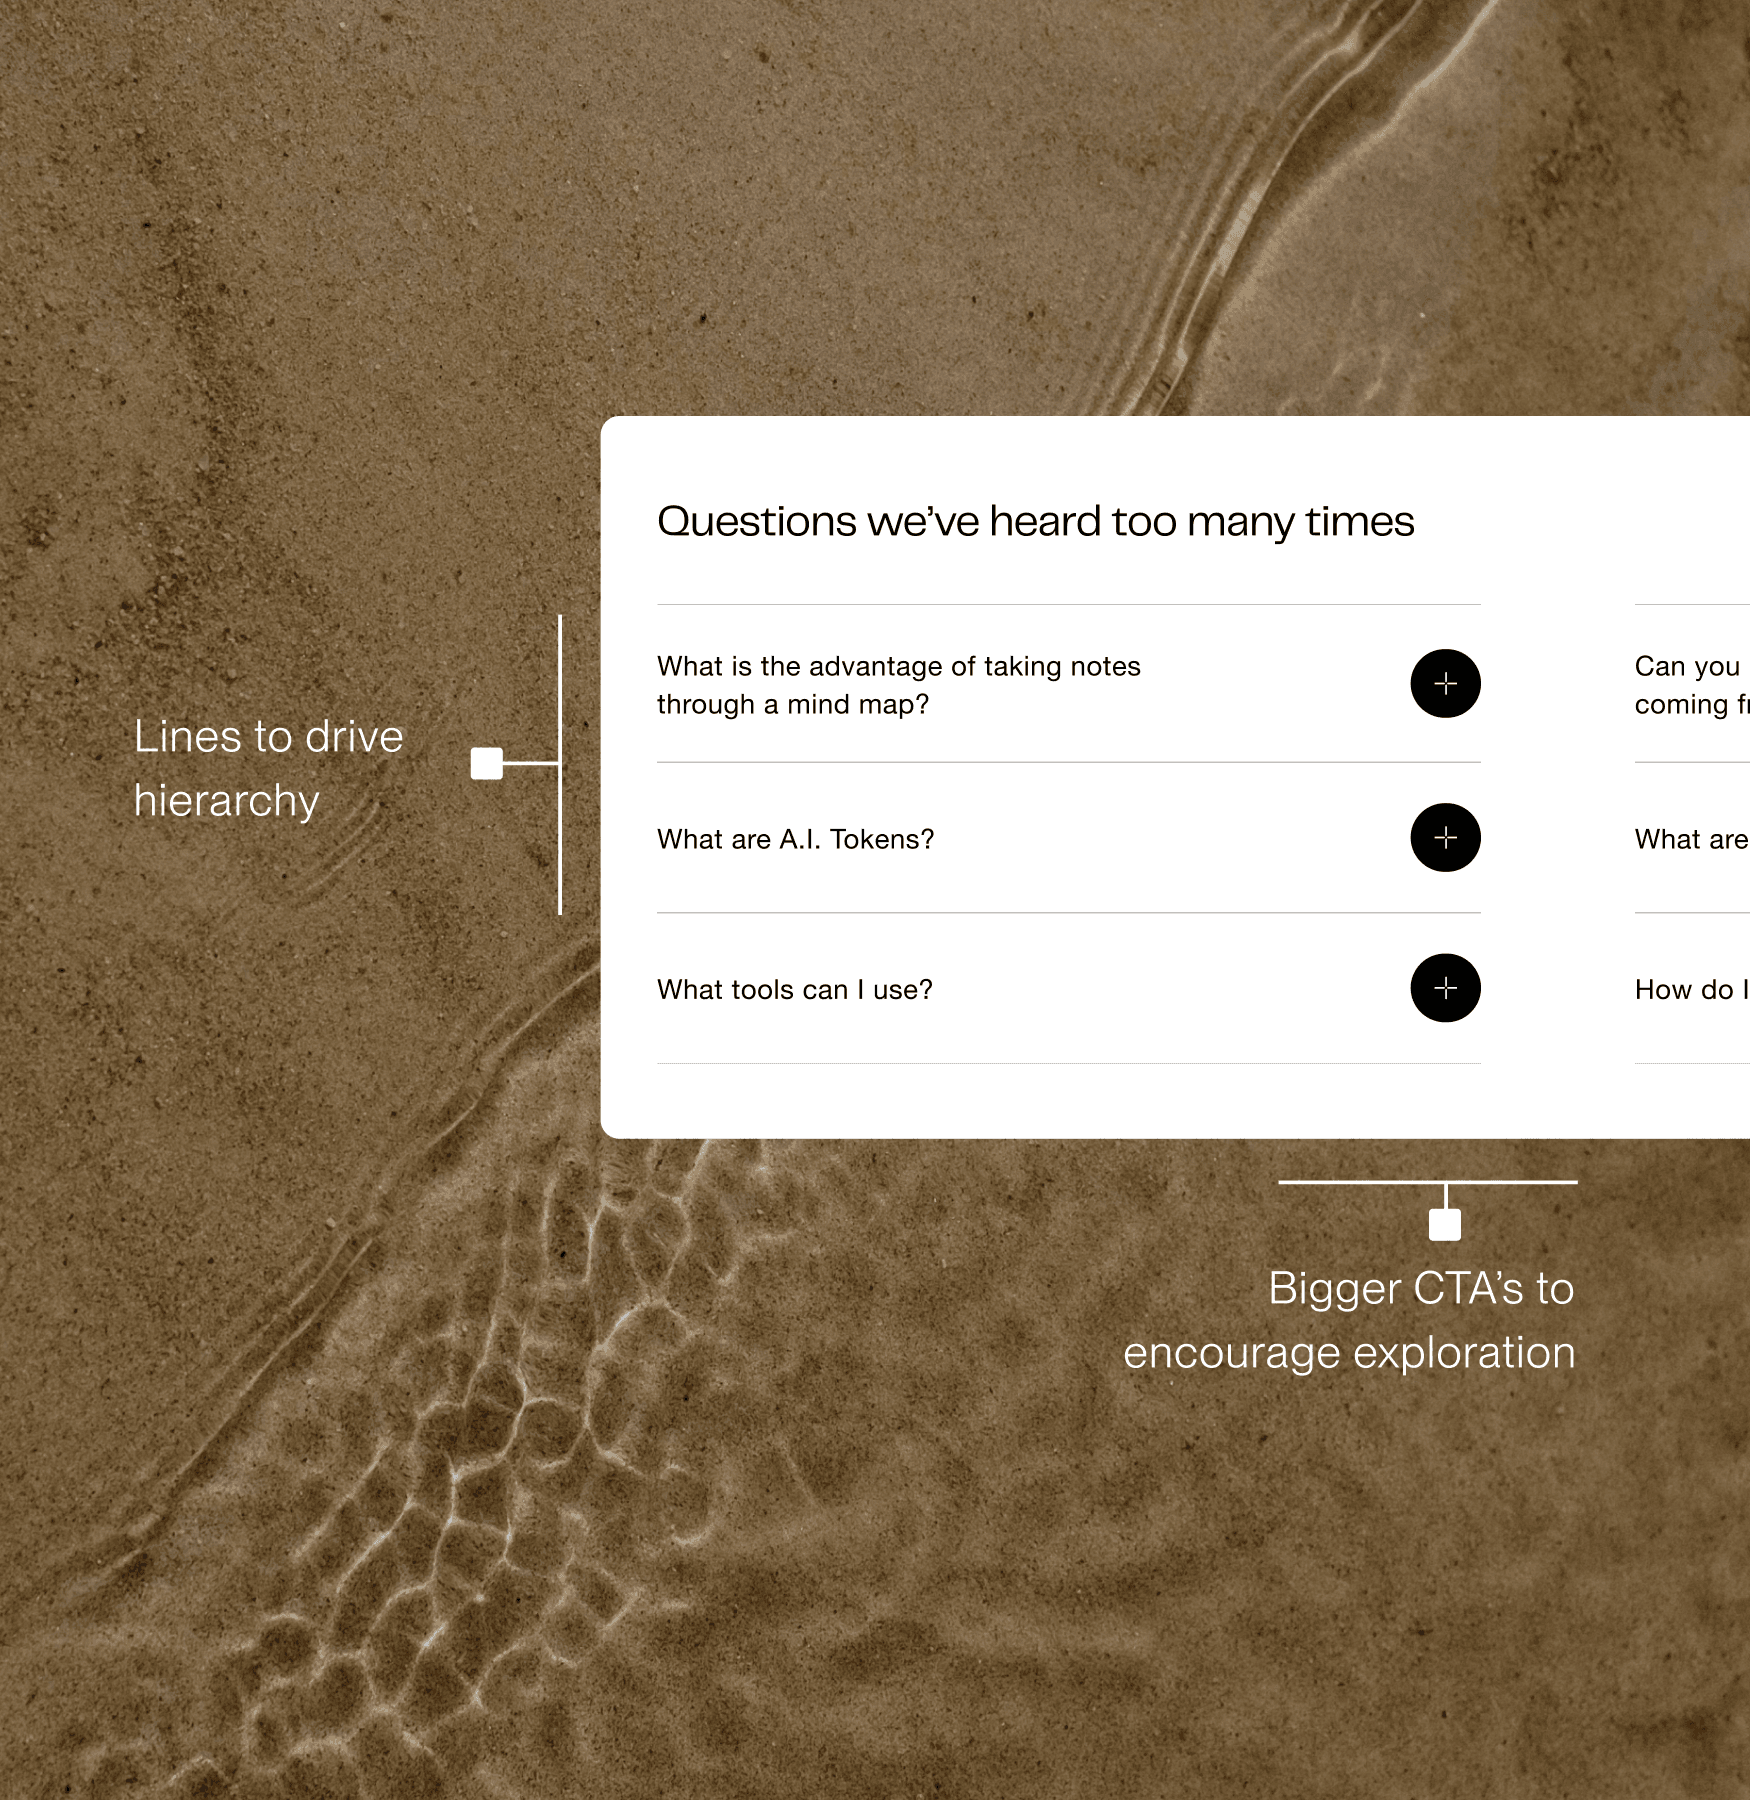Expand the "What are A.I. Tokens?" question text
Screen dimensions: 1750x1800
(795, 839)
